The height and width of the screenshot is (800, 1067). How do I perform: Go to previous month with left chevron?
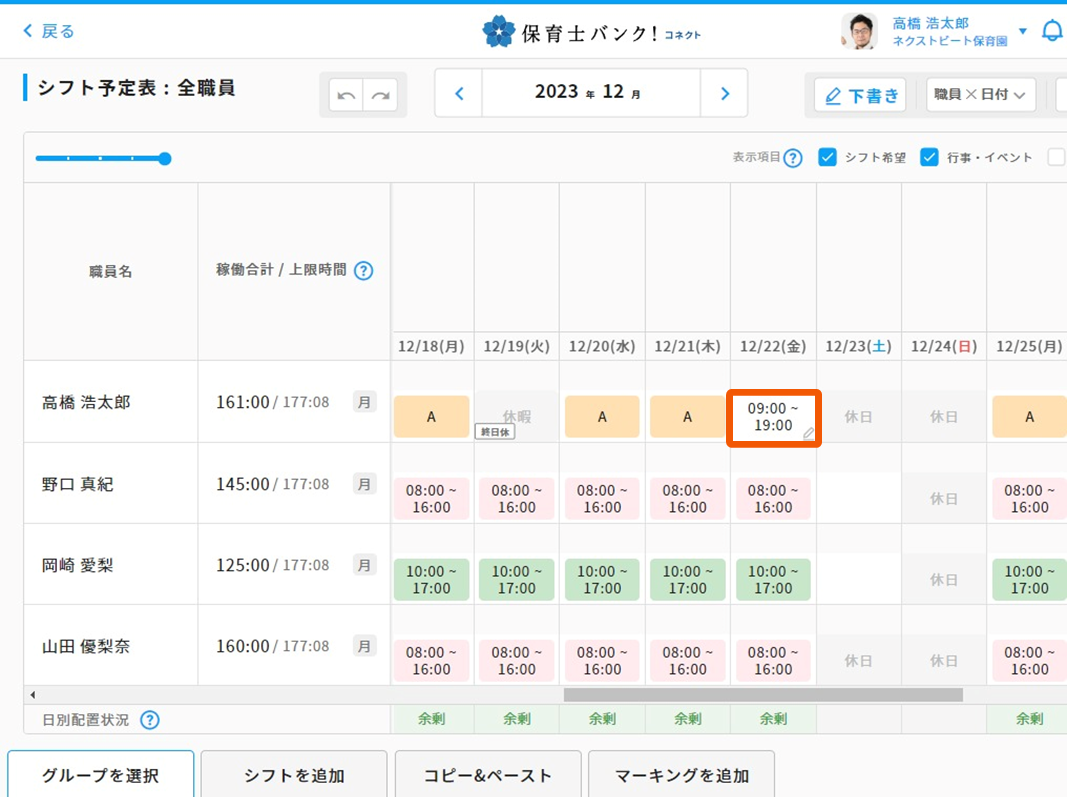tap(459, 93)
